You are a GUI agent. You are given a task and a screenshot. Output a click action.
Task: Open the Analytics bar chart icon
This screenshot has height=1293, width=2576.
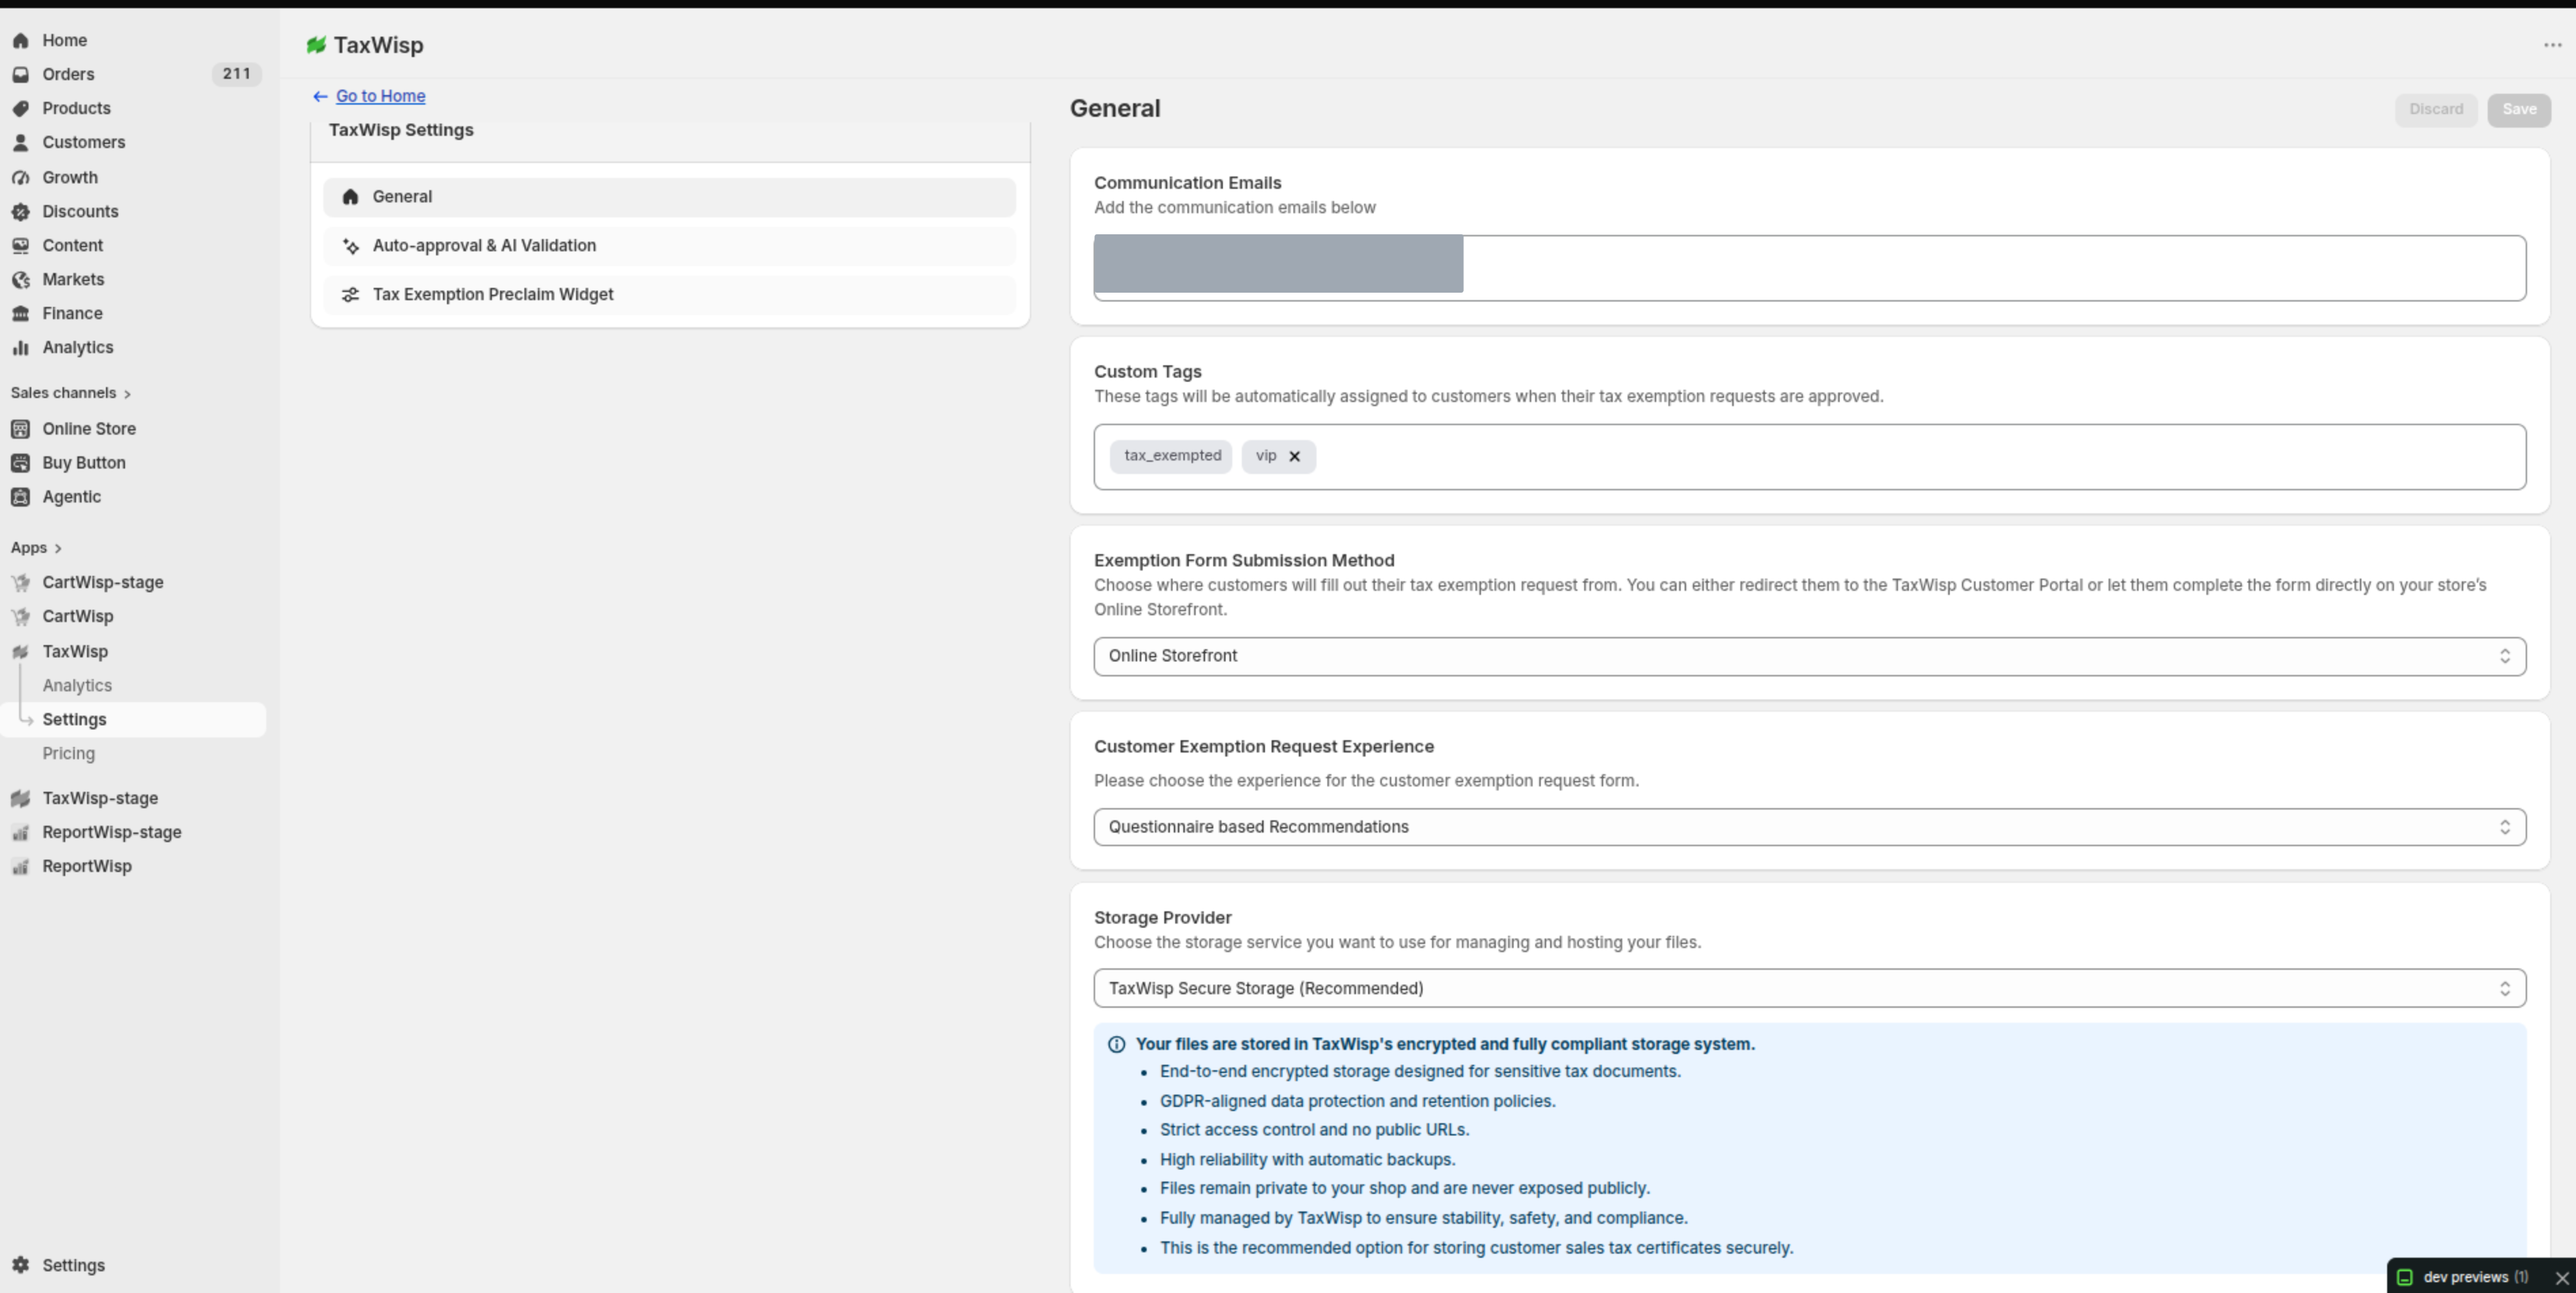click(20, 347)
